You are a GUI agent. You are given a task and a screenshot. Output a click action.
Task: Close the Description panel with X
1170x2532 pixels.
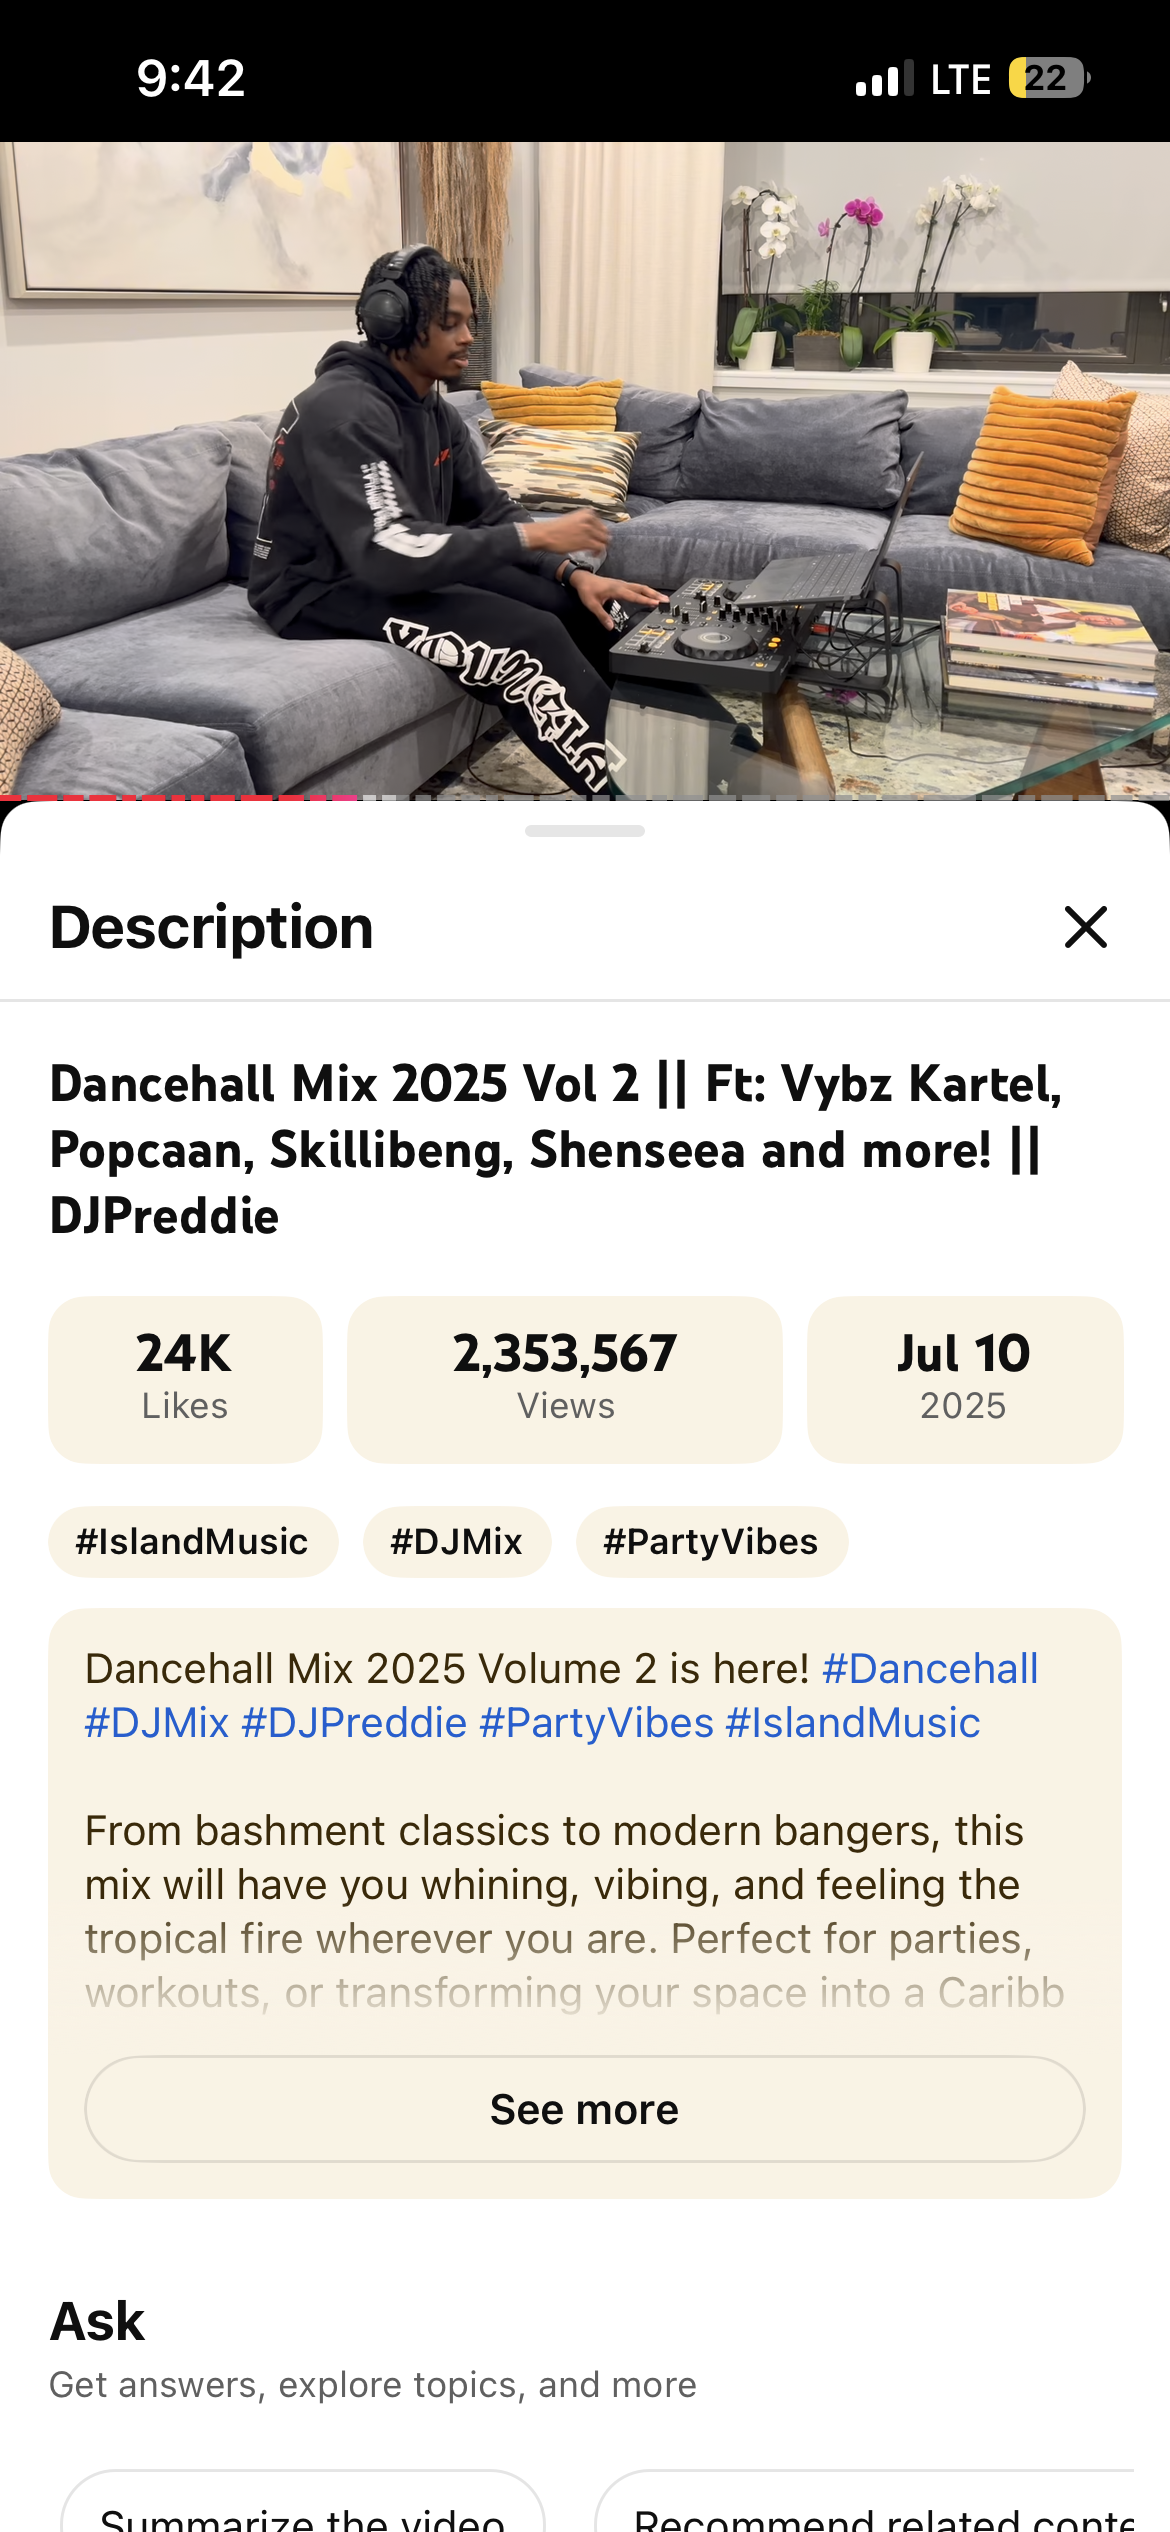[x=1086, y=927]
